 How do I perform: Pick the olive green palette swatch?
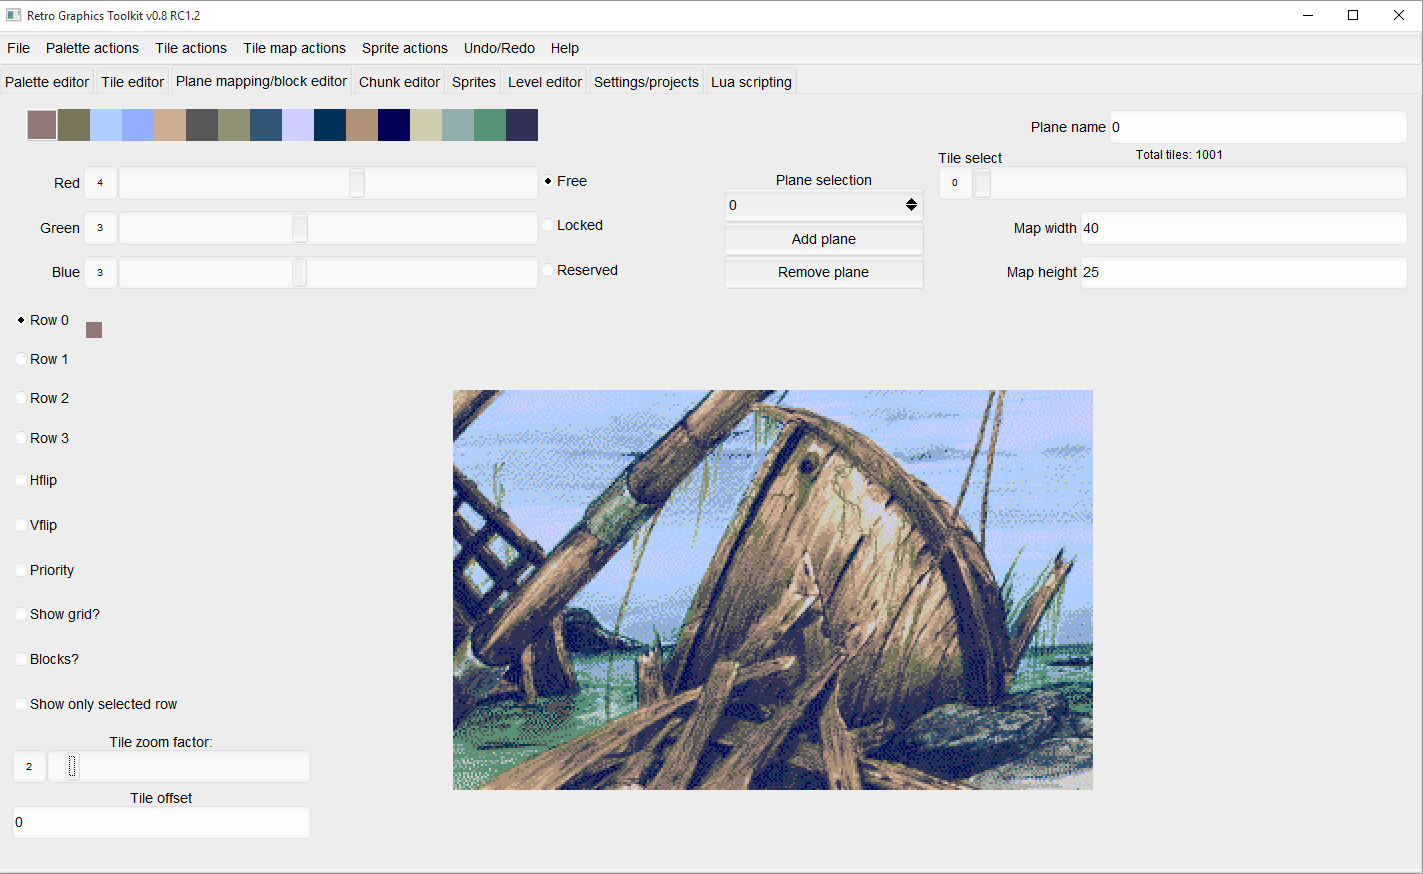pos(74,125)
